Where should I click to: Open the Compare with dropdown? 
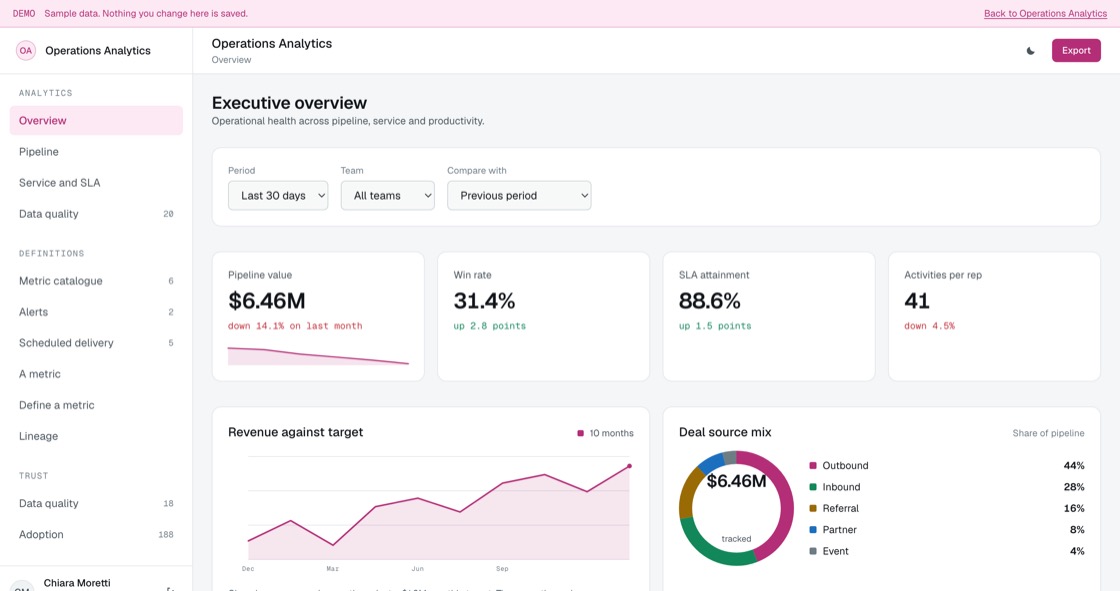(x=519, y=195)
